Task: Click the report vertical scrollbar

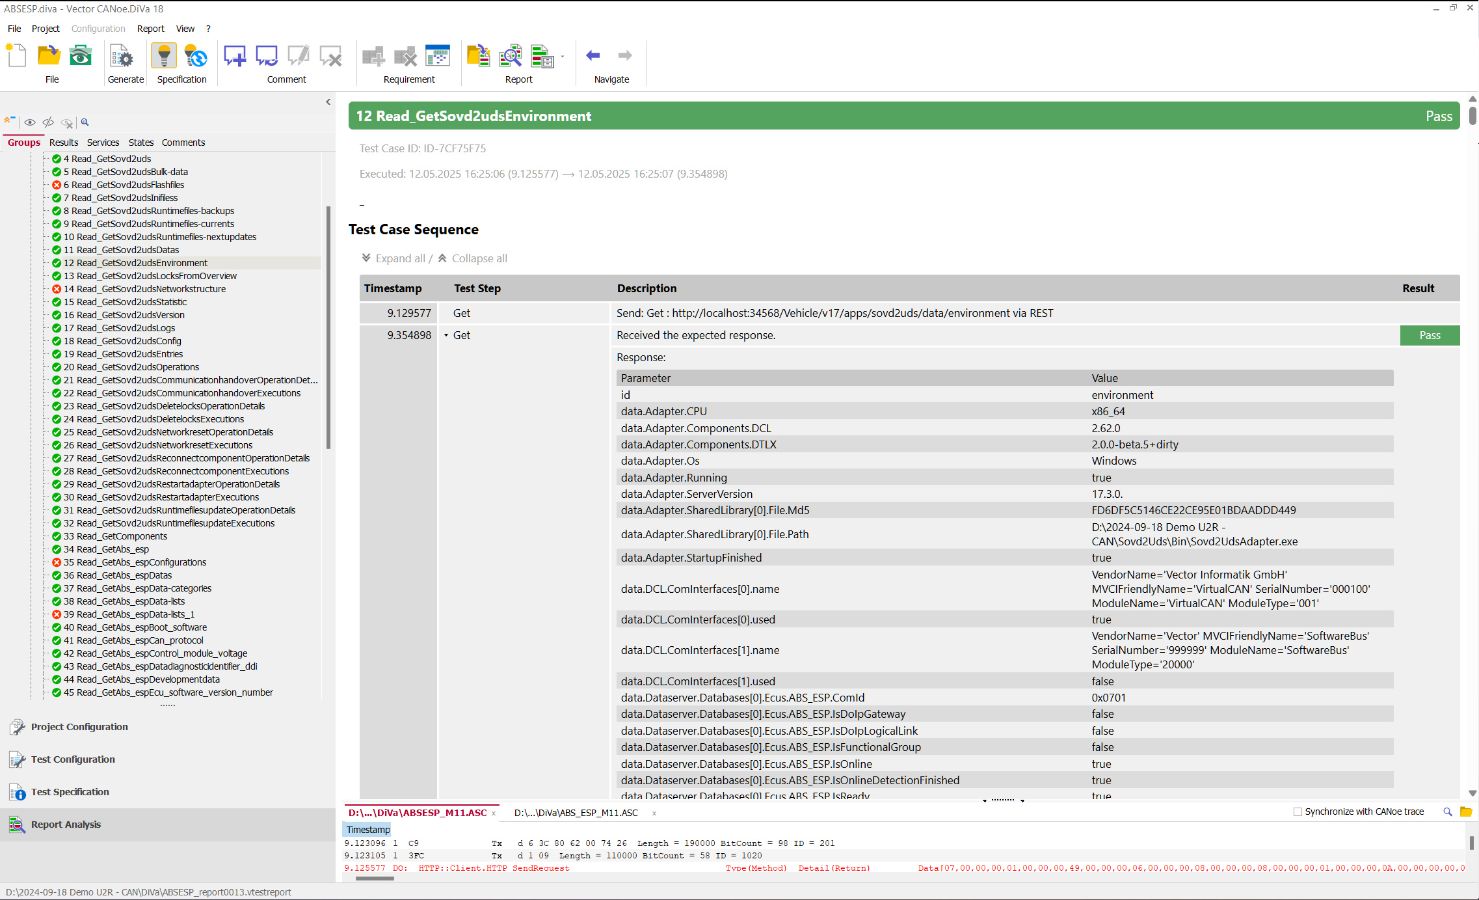Action: (x=1472, y=114)
